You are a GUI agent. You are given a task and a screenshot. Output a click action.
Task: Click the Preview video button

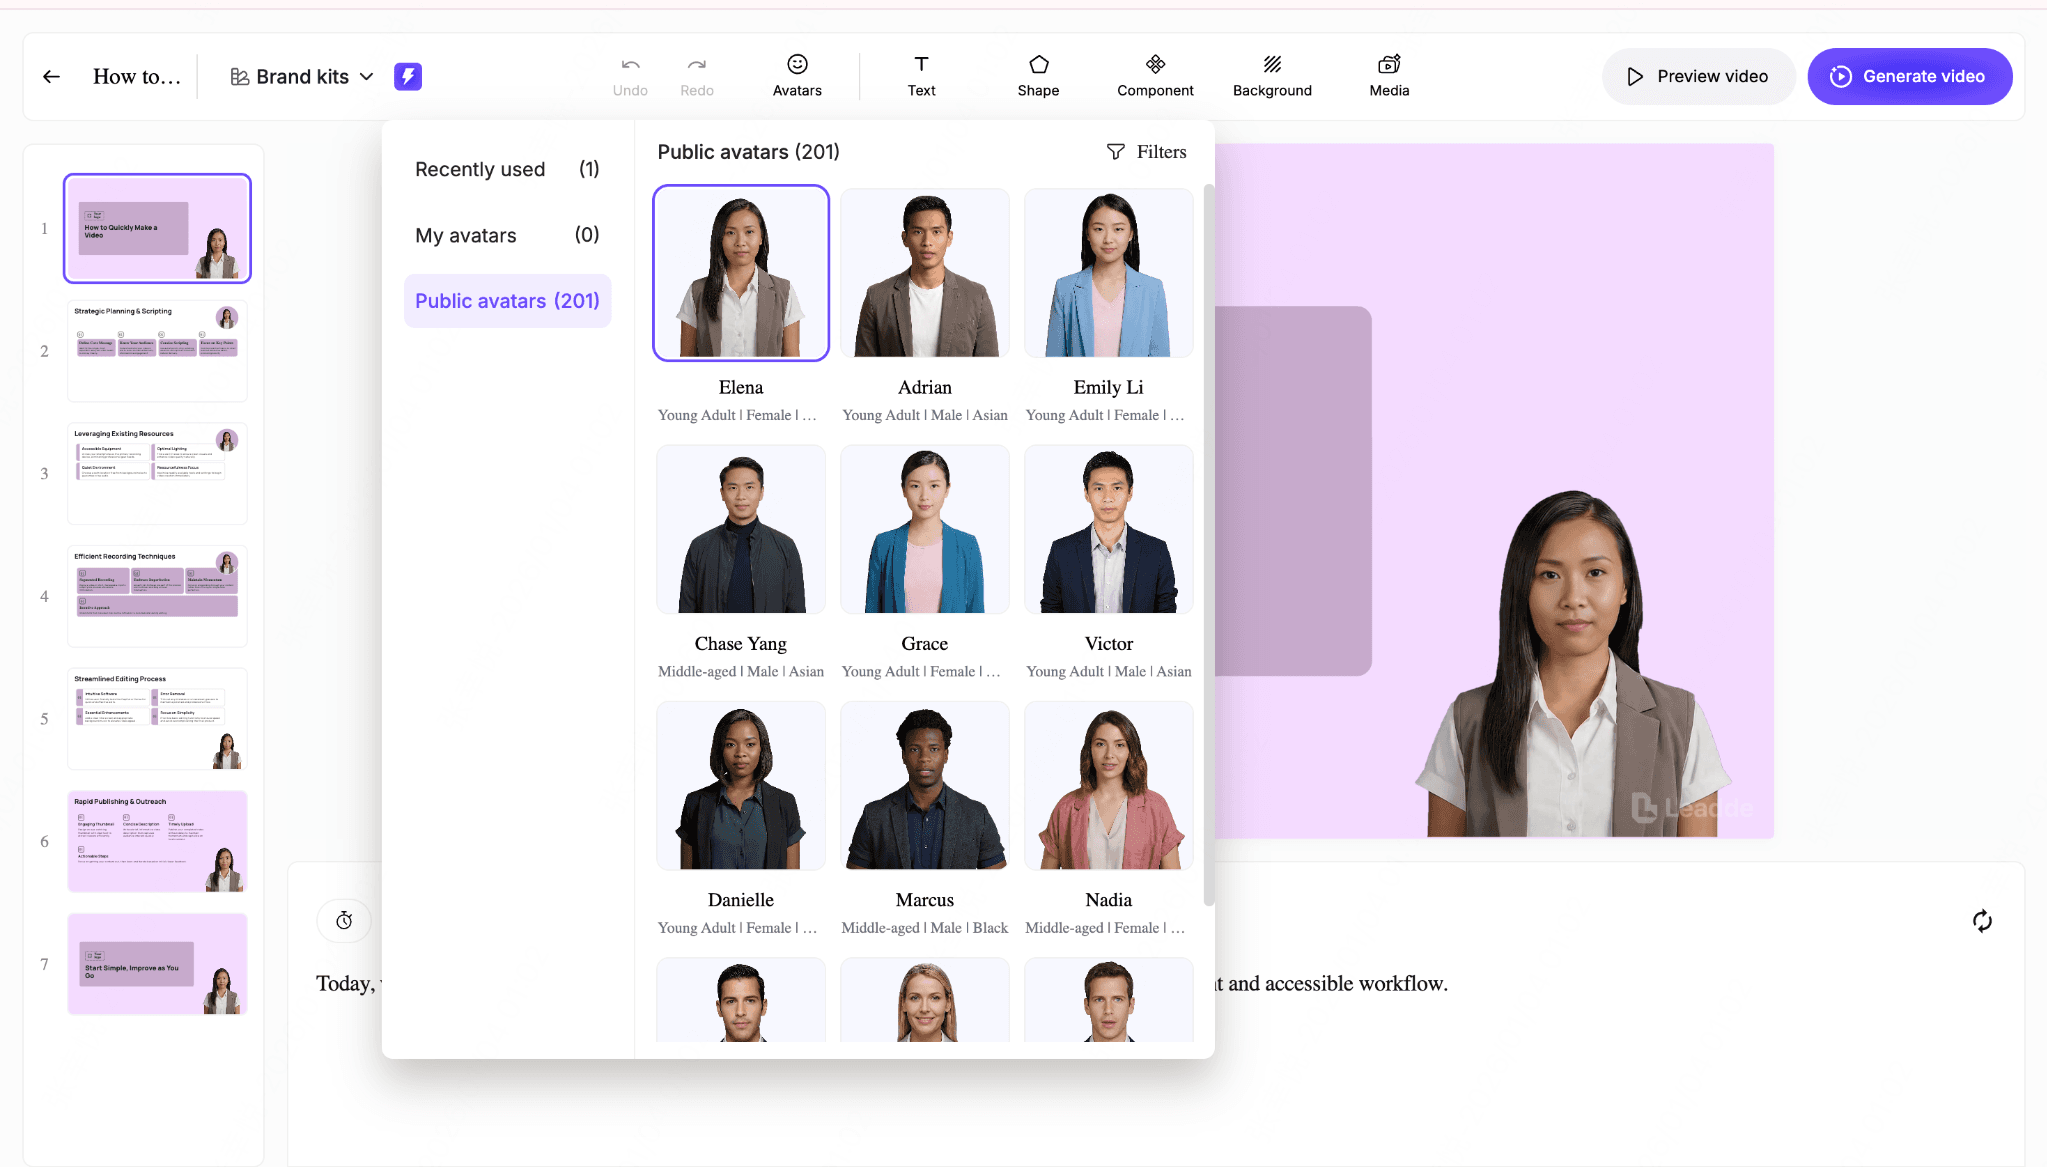[x=1698, y=77]
